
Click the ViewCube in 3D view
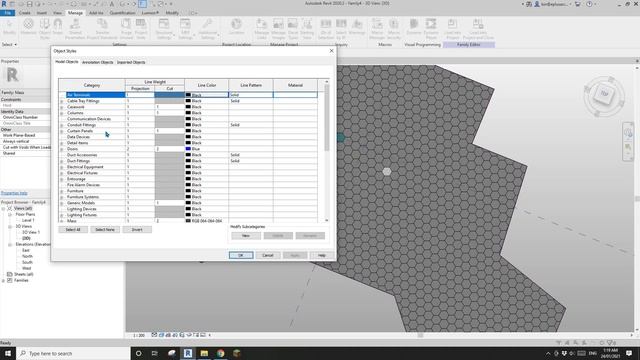[x=604, y=95]
